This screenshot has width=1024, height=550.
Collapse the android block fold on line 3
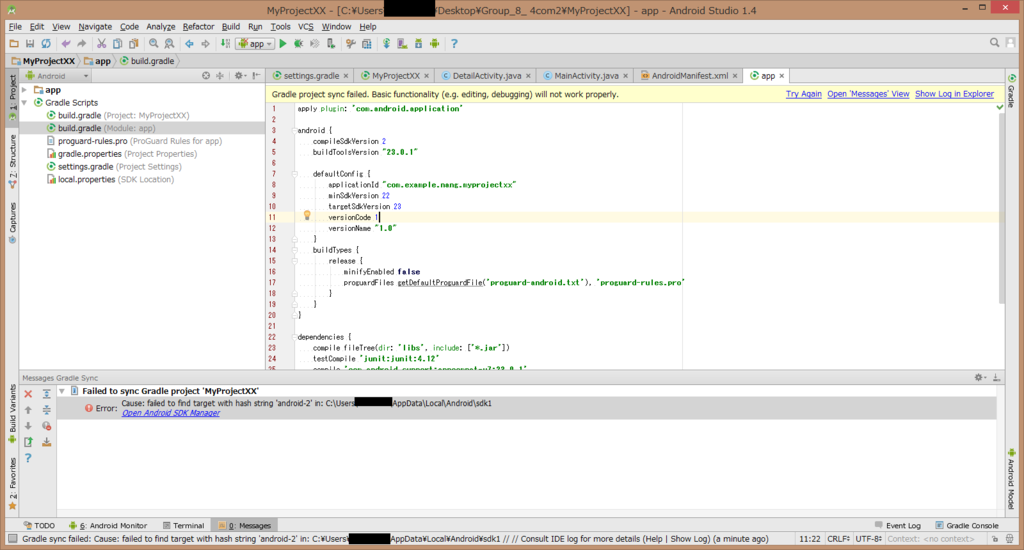295,131
